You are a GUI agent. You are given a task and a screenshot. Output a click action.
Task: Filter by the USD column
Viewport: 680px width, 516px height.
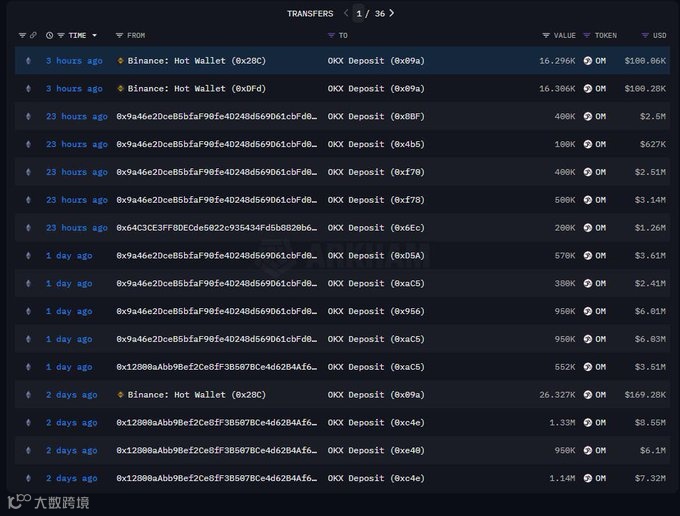[x=645, y=36]
